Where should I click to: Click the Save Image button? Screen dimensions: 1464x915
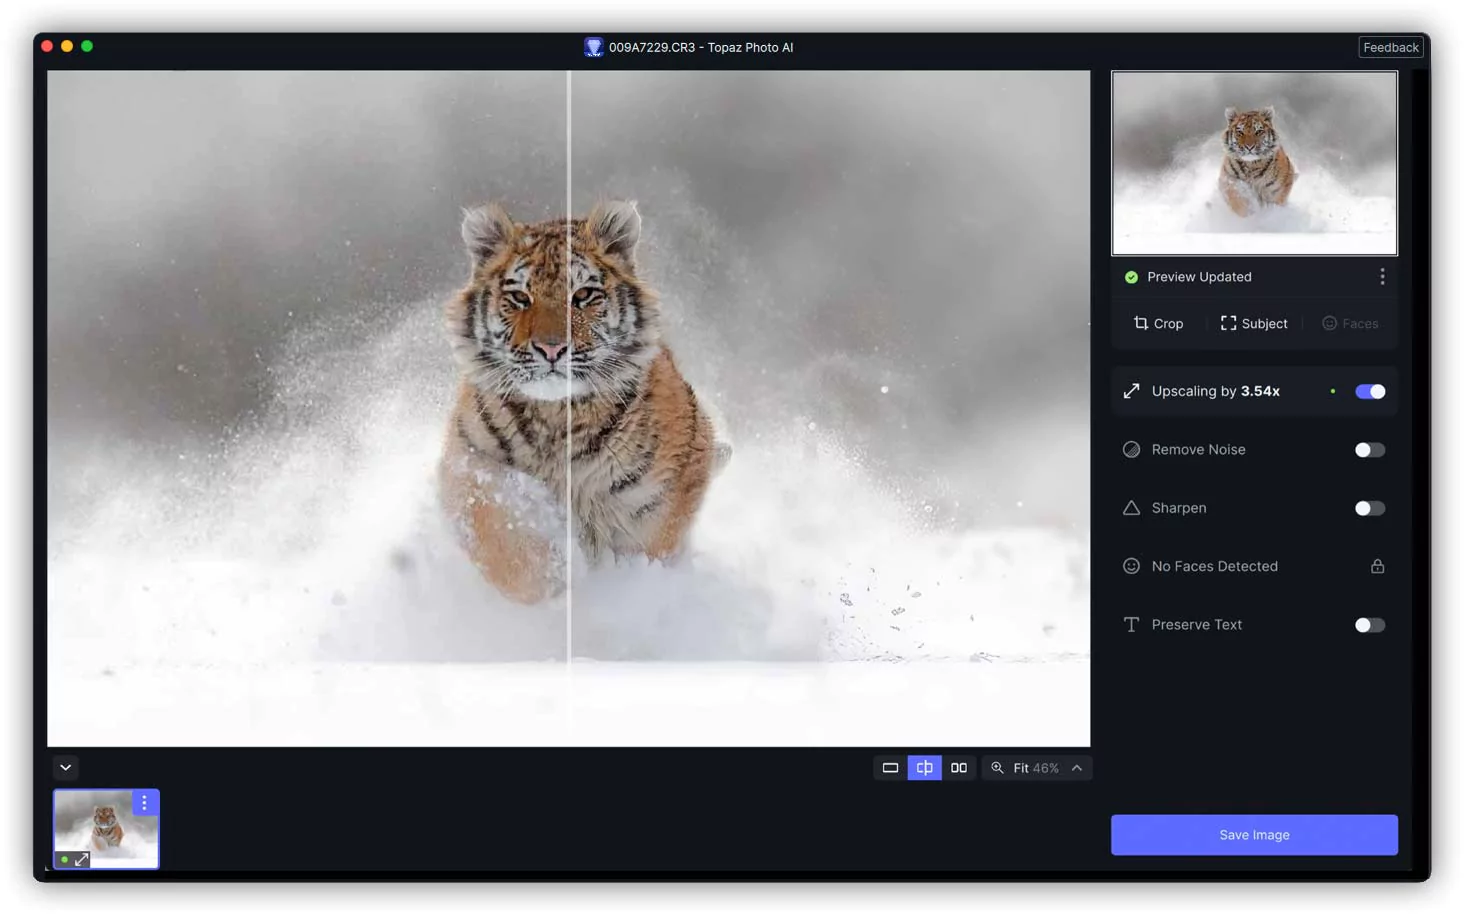tap(1254, 835)
